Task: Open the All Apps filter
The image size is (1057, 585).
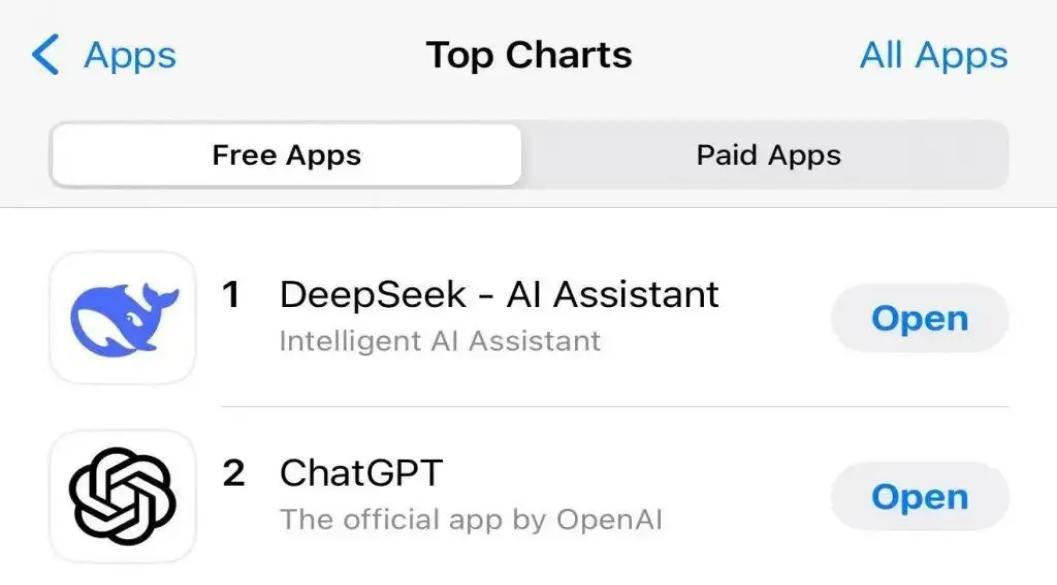Action: coord(933,55)
